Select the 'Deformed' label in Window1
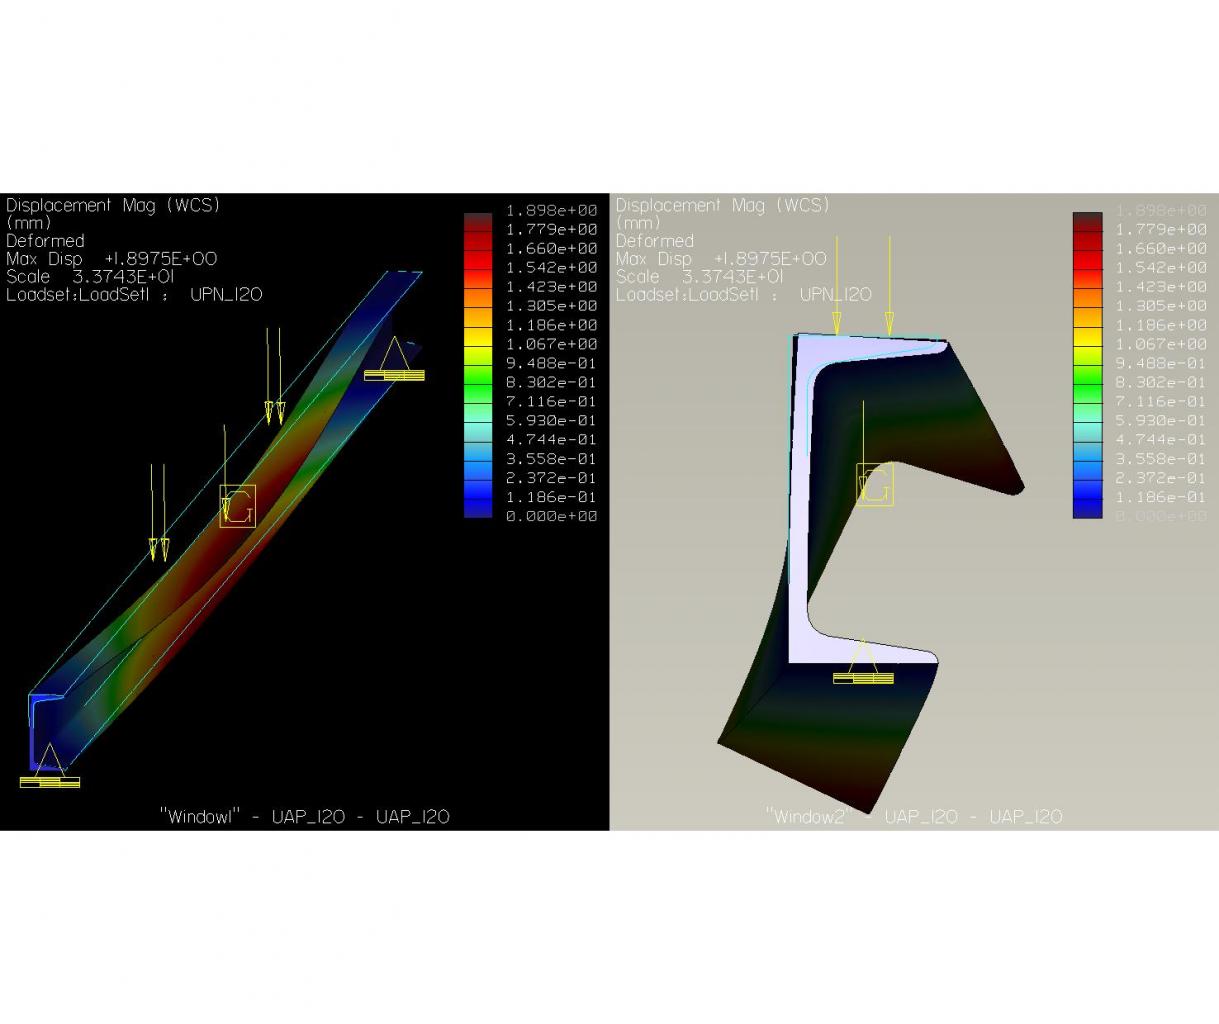1219x1024 pixels. tap(45, 241)
